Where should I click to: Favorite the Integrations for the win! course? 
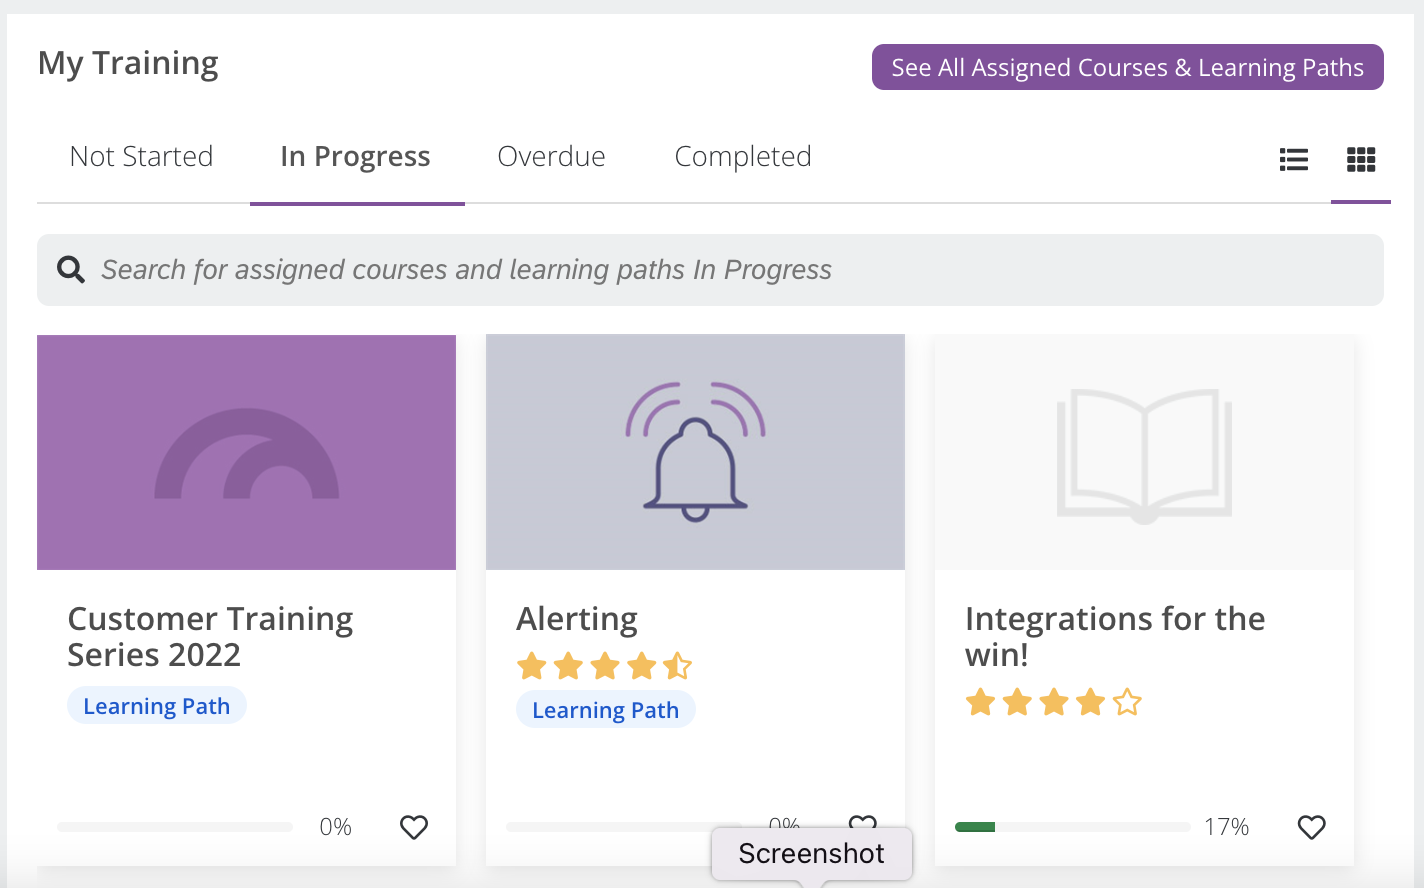(x=1311, y=827)
